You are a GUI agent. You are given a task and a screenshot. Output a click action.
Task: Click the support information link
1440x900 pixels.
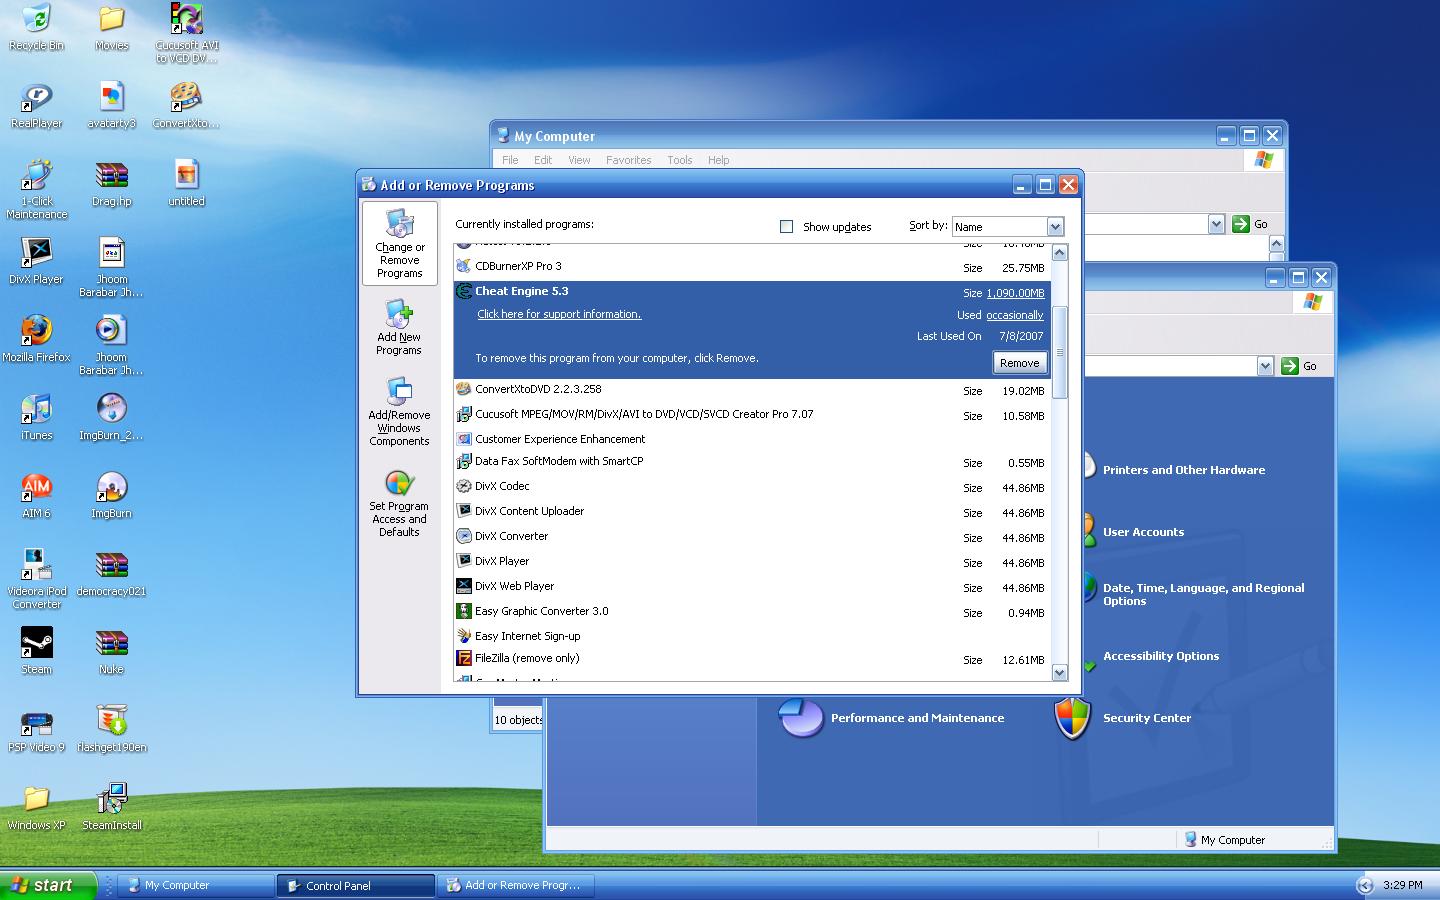tap(559, 314)
